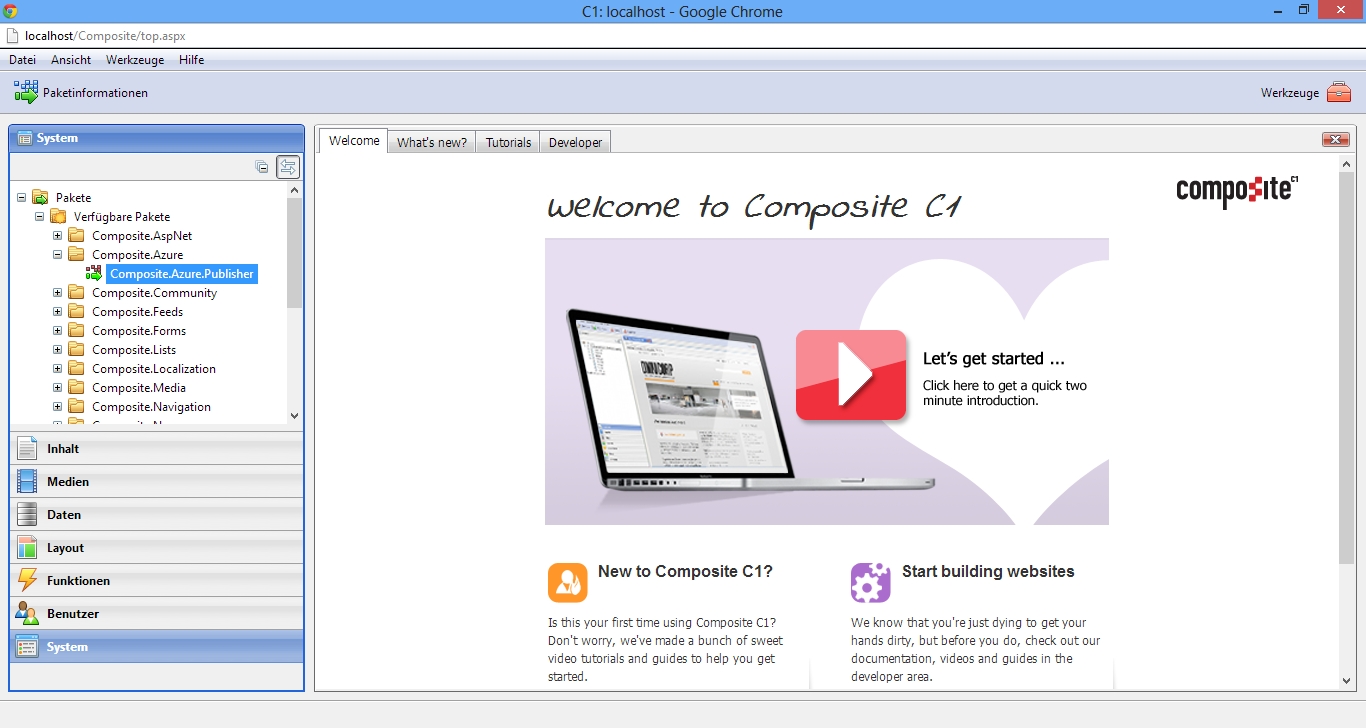This screenshot has height=728, width=1366.
Task: Select the Composite.Azure.Publisher package
Action: click(x=181, y=274)
